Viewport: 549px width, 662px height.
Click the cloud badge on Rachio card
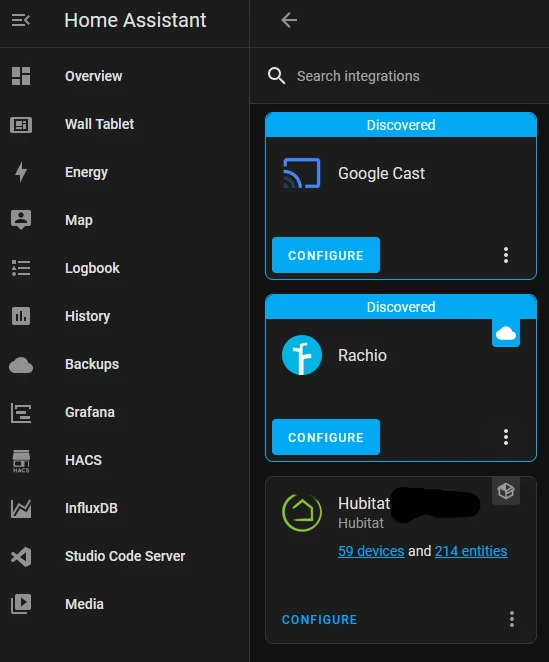pyautogui.click(x=506, y=334)
